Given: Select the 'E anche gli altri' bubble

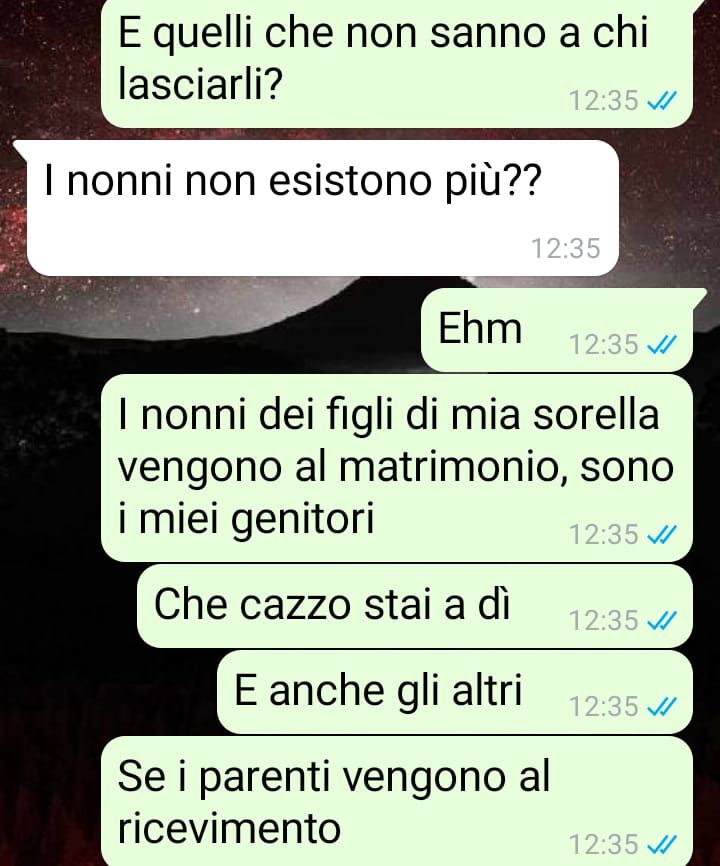Looking at the screenshot, I should coord(455,692).
